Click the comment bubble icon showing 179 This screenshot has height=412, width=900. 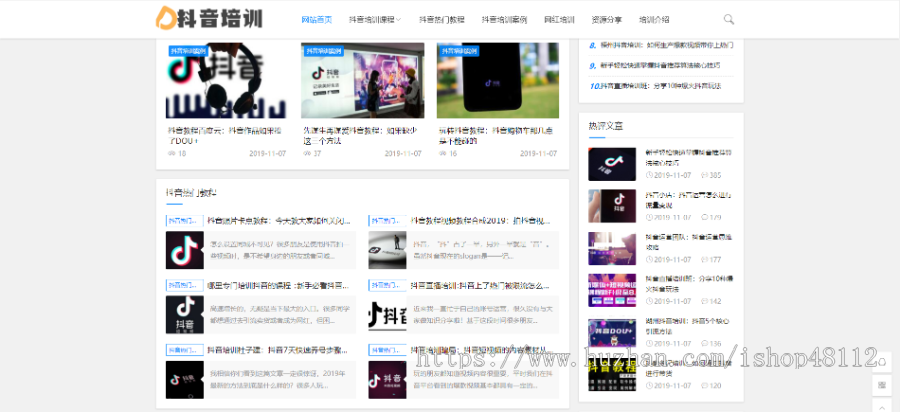704,217
